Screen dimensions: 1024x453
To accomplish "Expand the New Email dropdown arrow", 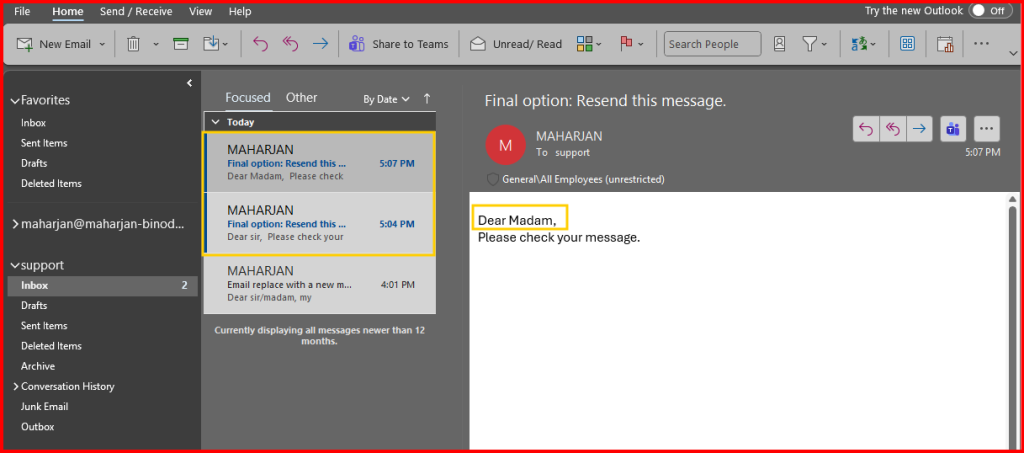I will coord(103,44).
